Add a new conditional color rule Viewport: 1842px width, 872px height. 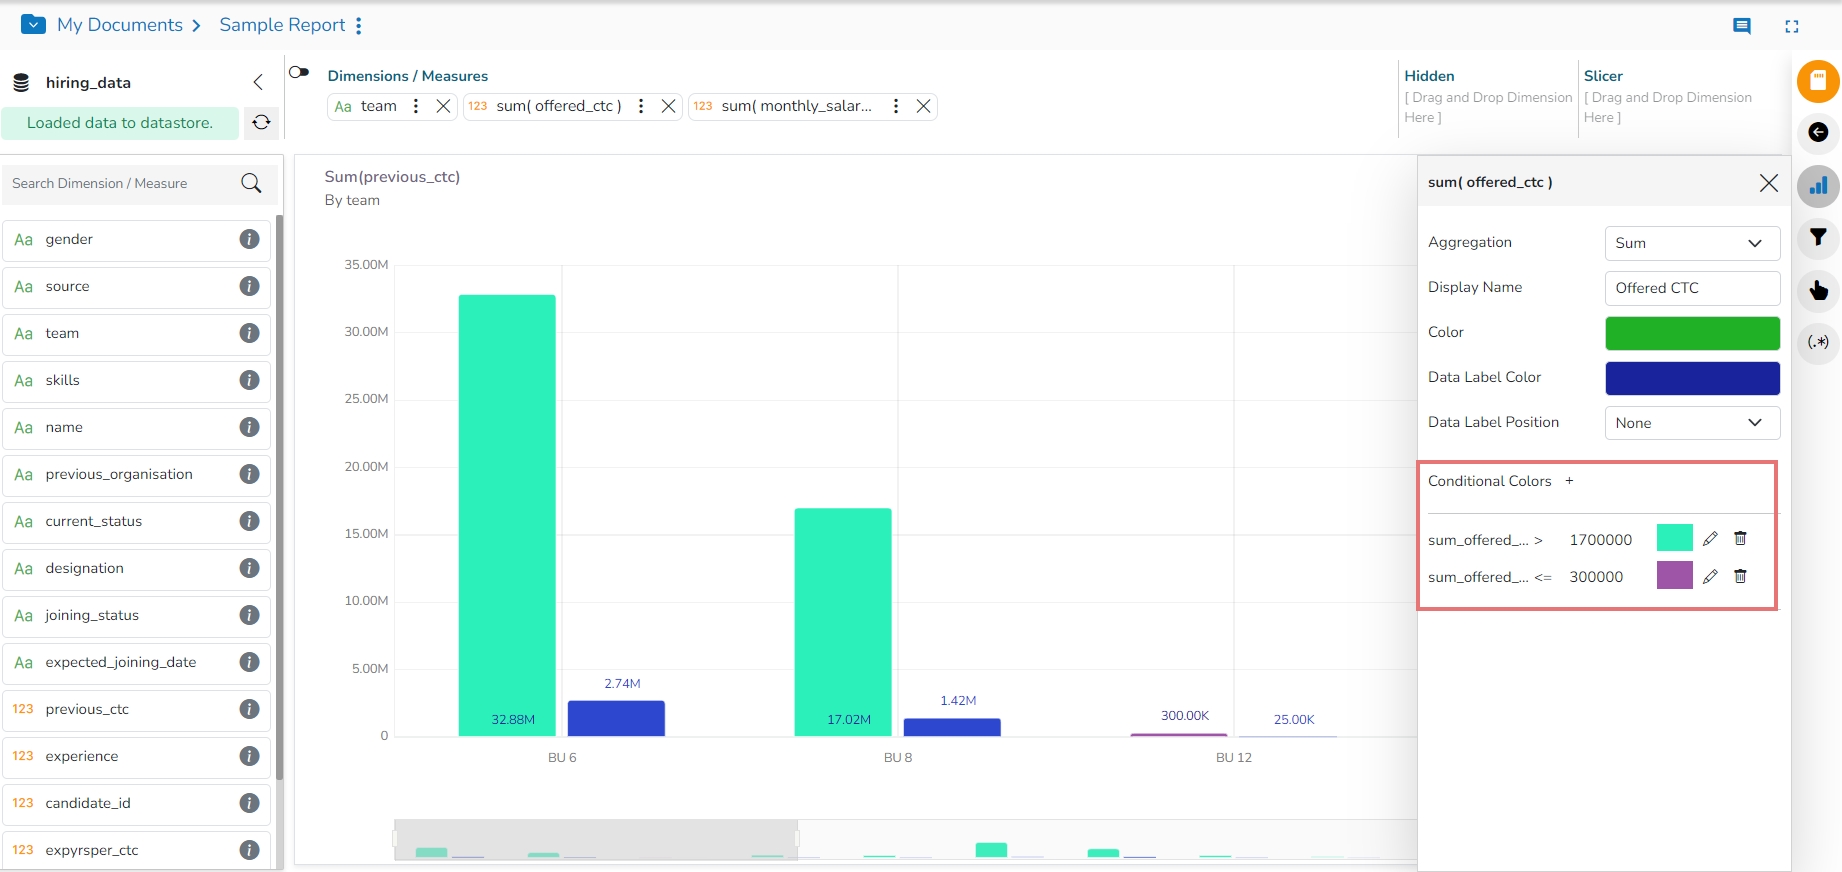(1569, 481)
